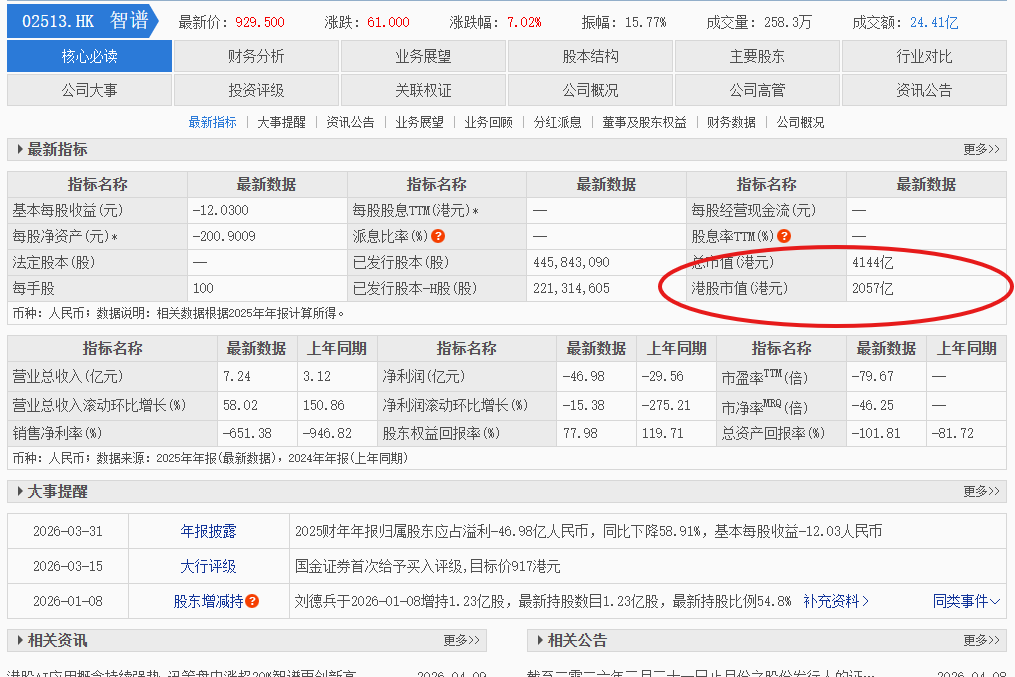Open the 投资评级 tab
Screen dimensions: 1015x677
(256, 90)
